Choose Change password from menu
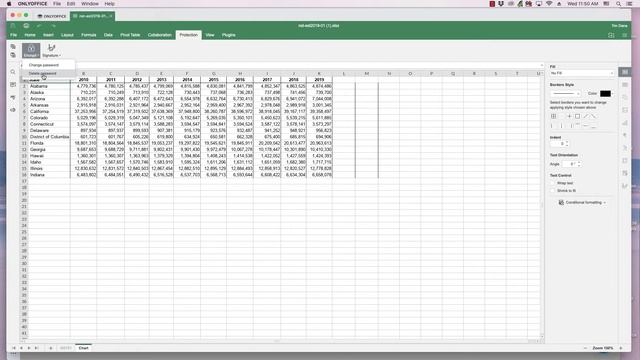The width and height of the screenshot is (640, 360). coord(44,65)
